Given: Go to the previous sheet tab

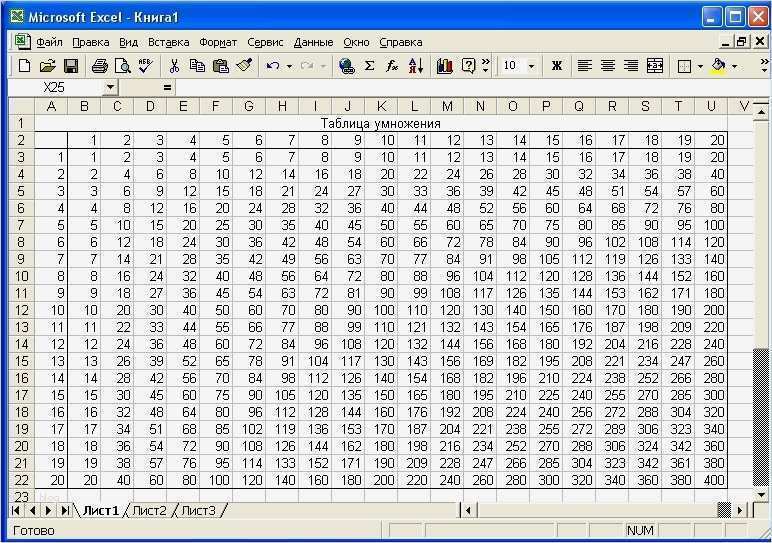Looking at the screenshot, I should 32,511.
